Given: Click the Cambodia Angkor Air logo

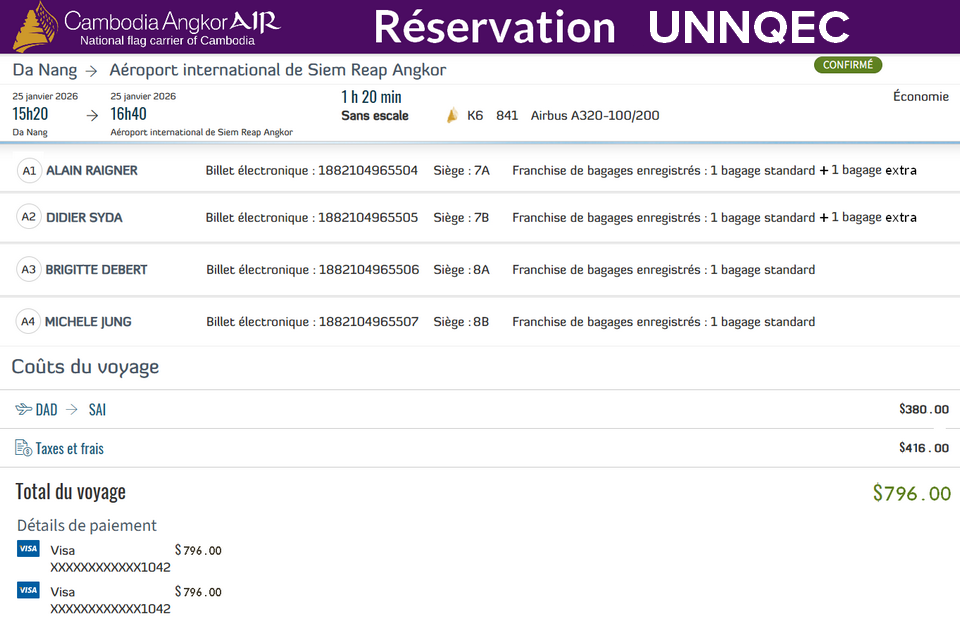Looking at the screenshot, I should (145, 27).
